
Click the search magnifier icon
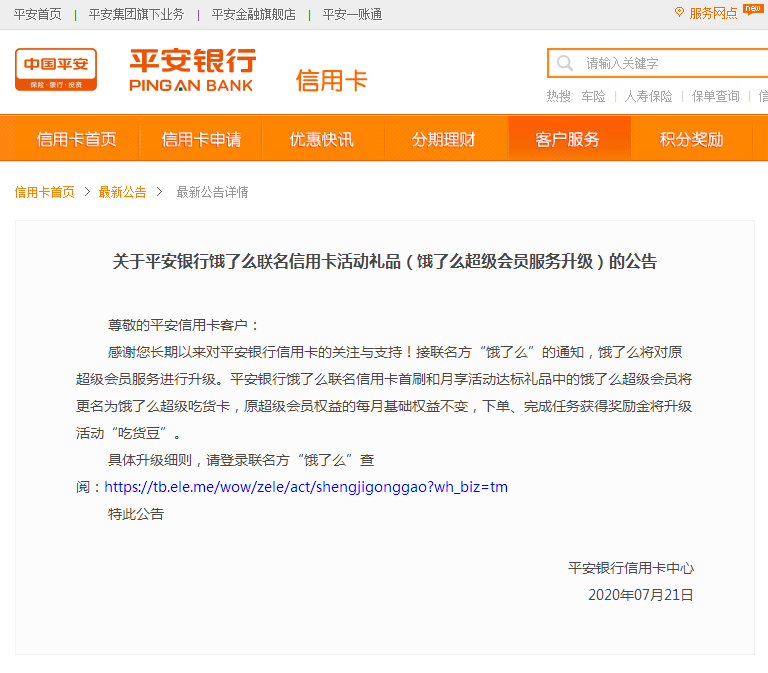click(565, 63)
